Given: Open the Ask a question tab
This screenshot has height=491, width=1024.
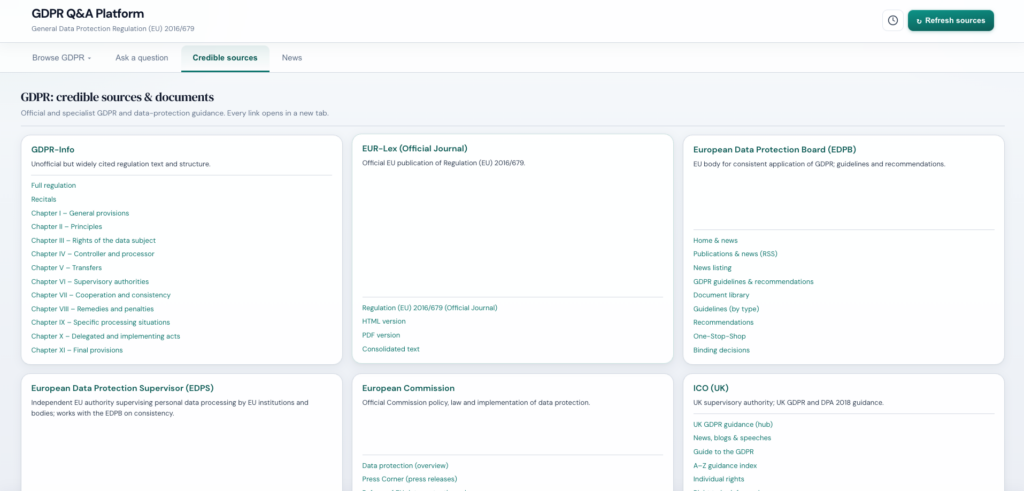Looking at the screenshot, I should (141, 58).
